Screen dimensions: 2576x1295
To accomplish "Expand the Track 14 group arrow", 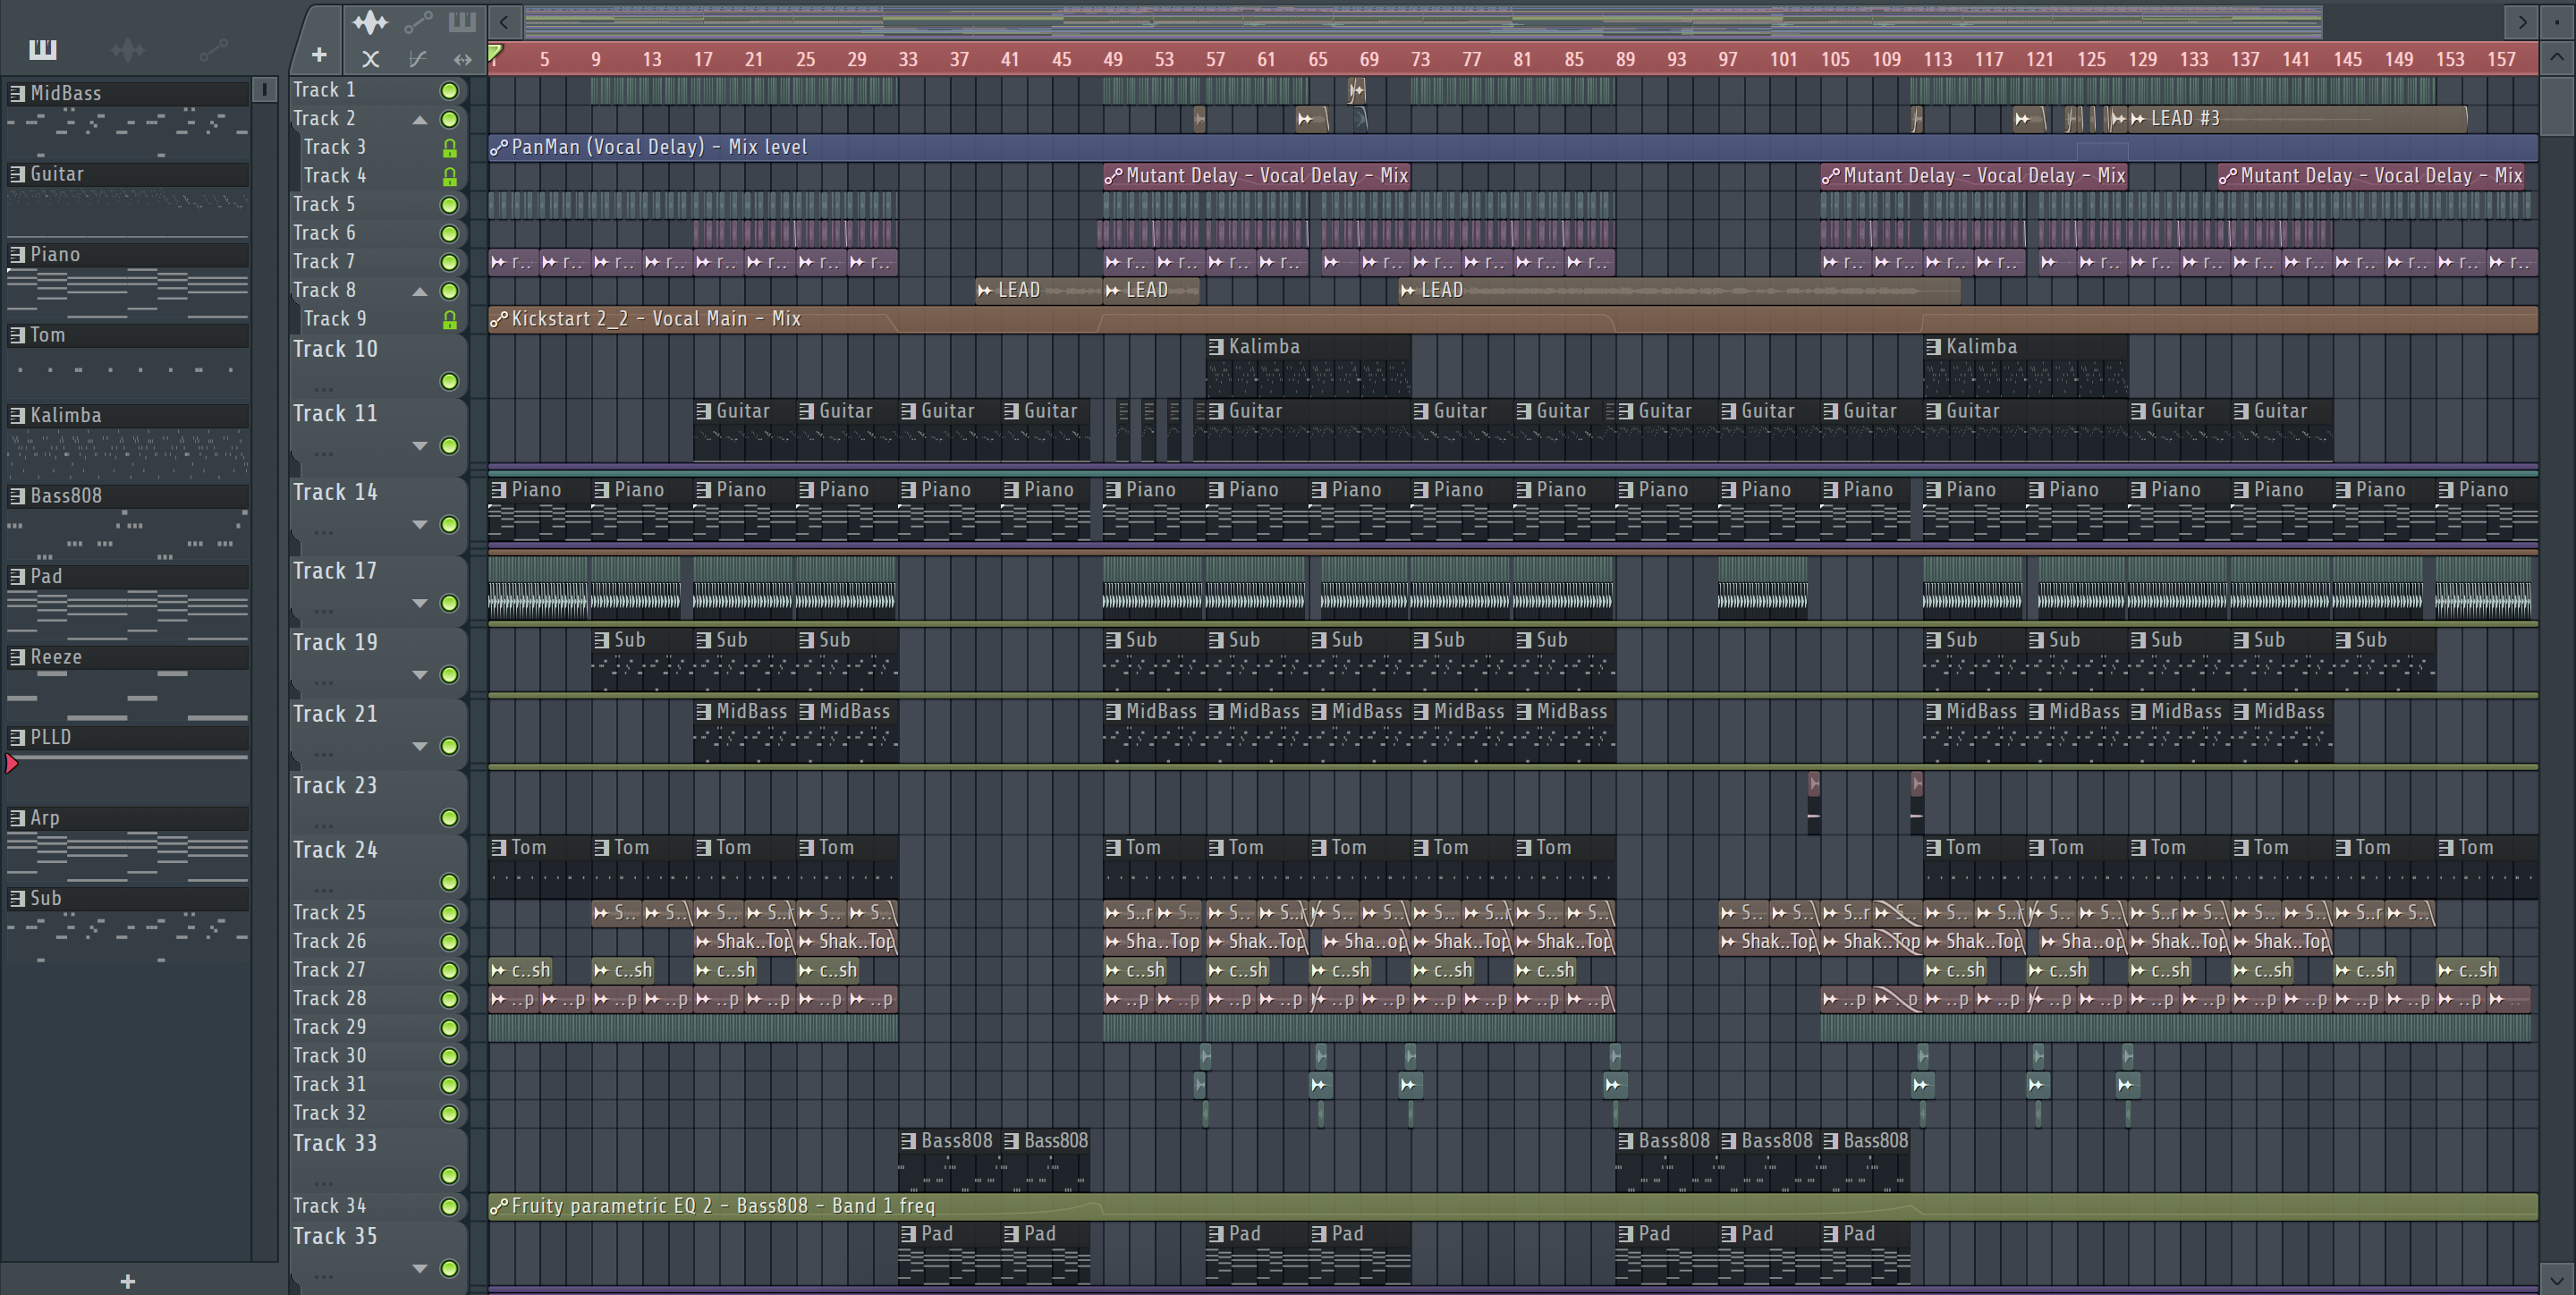I will pos(420,525).
